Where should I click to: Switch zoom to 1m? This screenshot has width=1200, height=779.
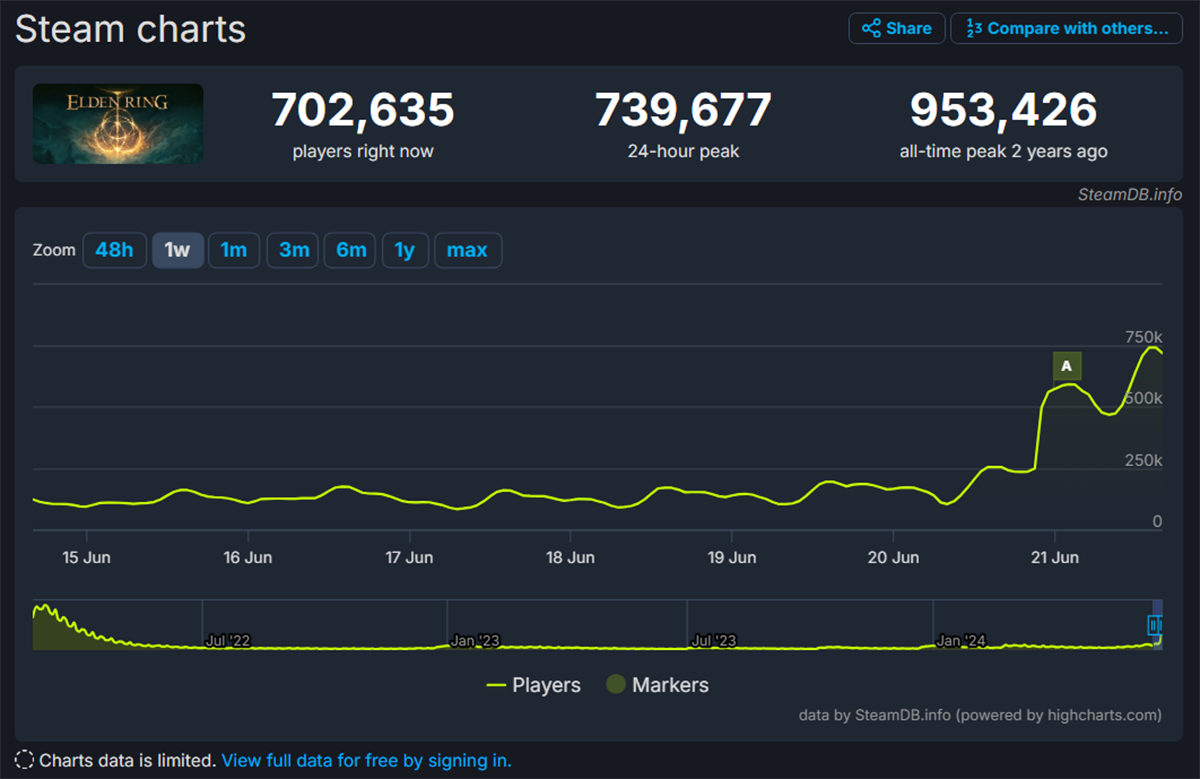(x=234, y=250)
